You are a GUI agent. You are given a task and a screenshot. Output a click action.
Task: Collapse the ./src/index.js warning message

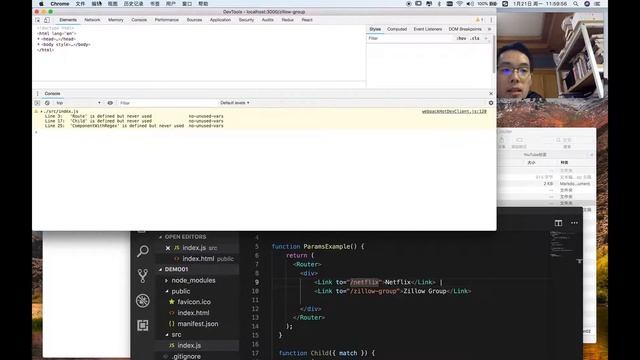[41, 111]
